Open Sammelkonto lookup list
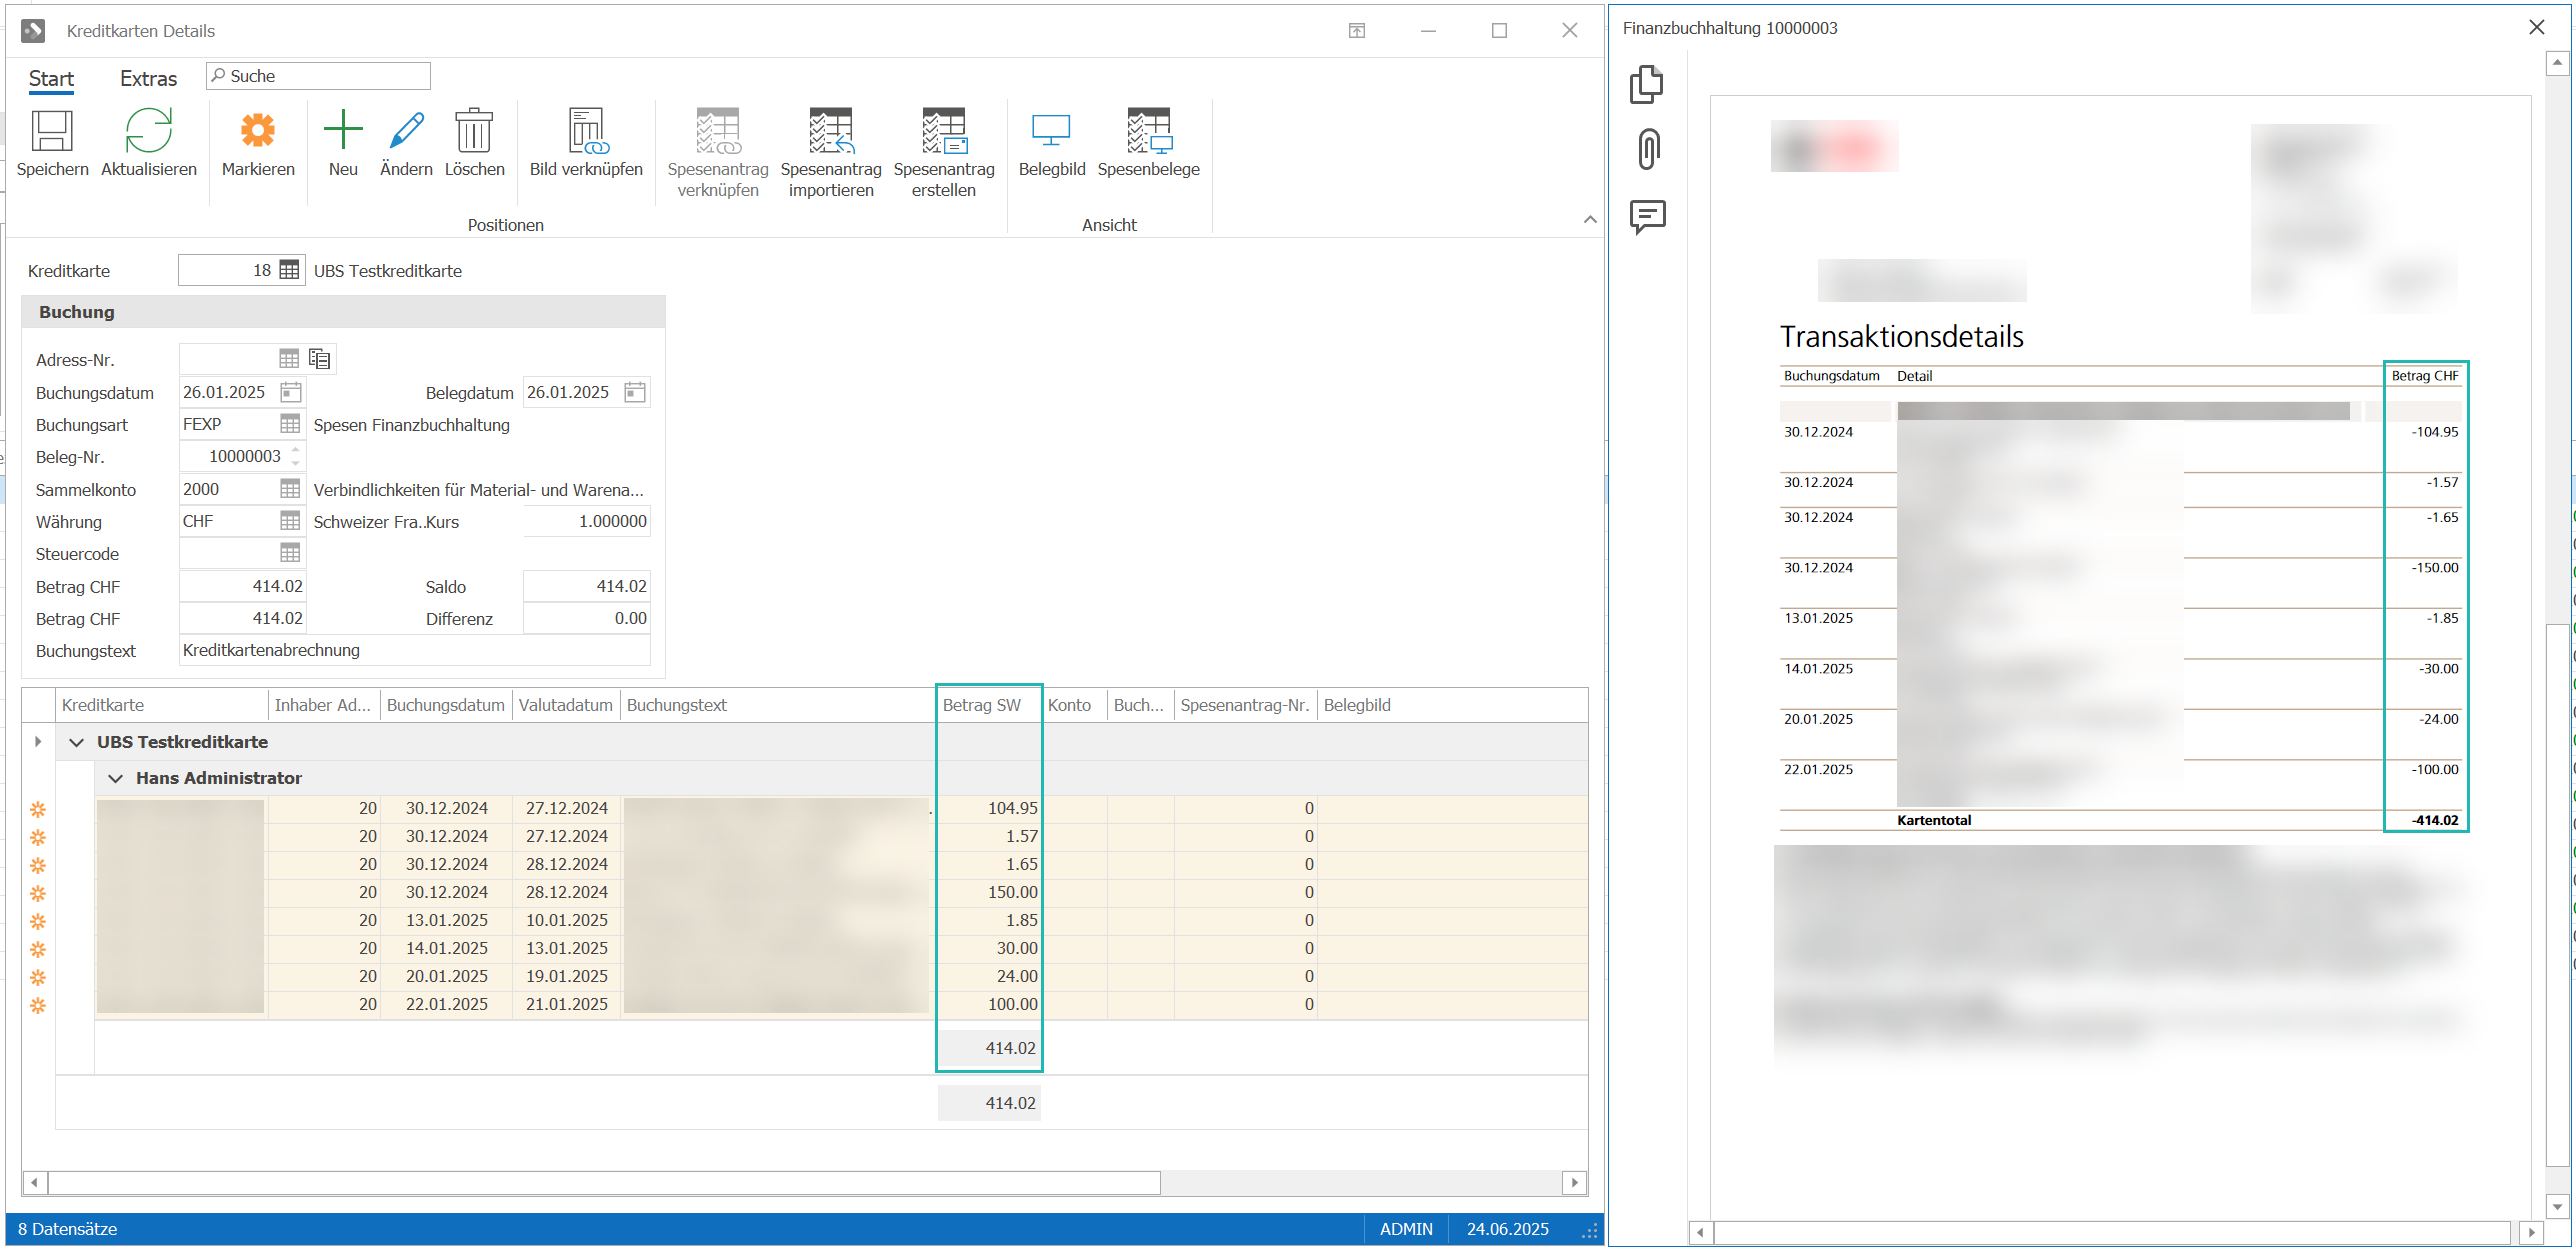Image resolution: width=2576 pixels, height=1248 pixels. pyautogui.click(x=290, y=489)
